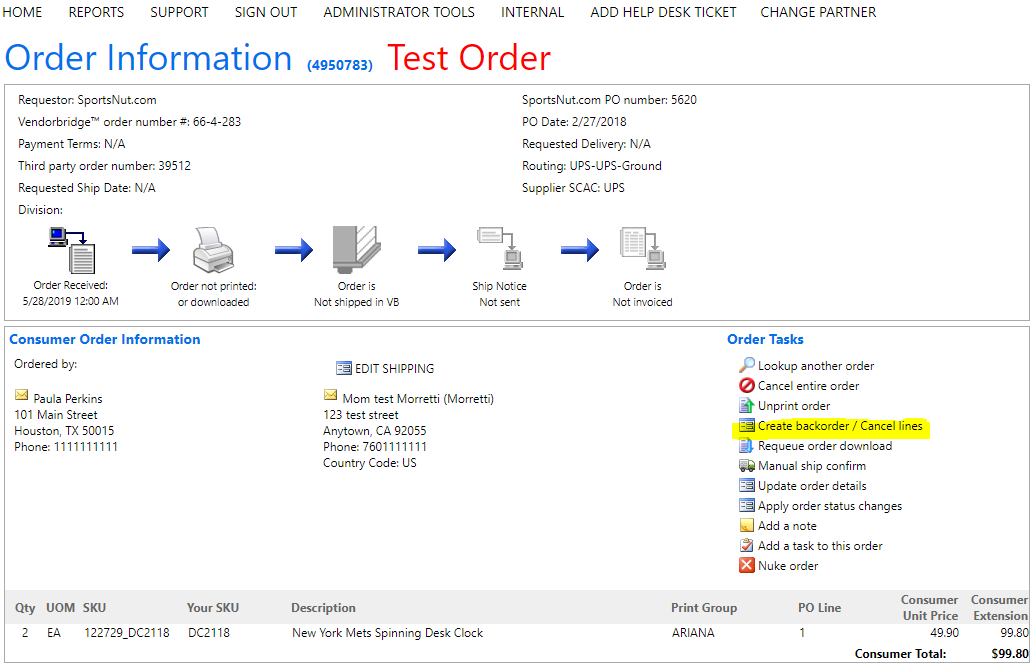Image resolution: width=1034 pixels, height=663 pixels.
Task: Click the Consumer Total $99.80
Action: click(1010, 654)
